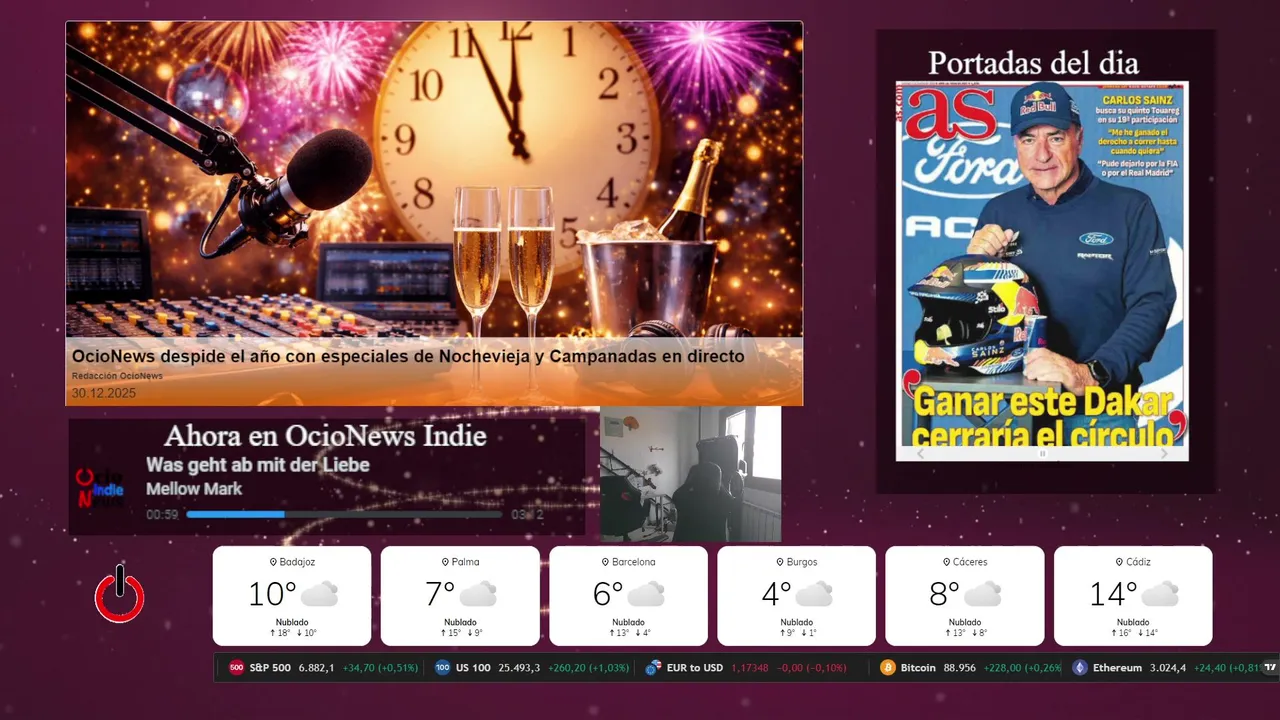The width and height of the screenshot is (1280, 720).
Task: Click Cádiz location pin icon
Action: [x=1119, y=562]
